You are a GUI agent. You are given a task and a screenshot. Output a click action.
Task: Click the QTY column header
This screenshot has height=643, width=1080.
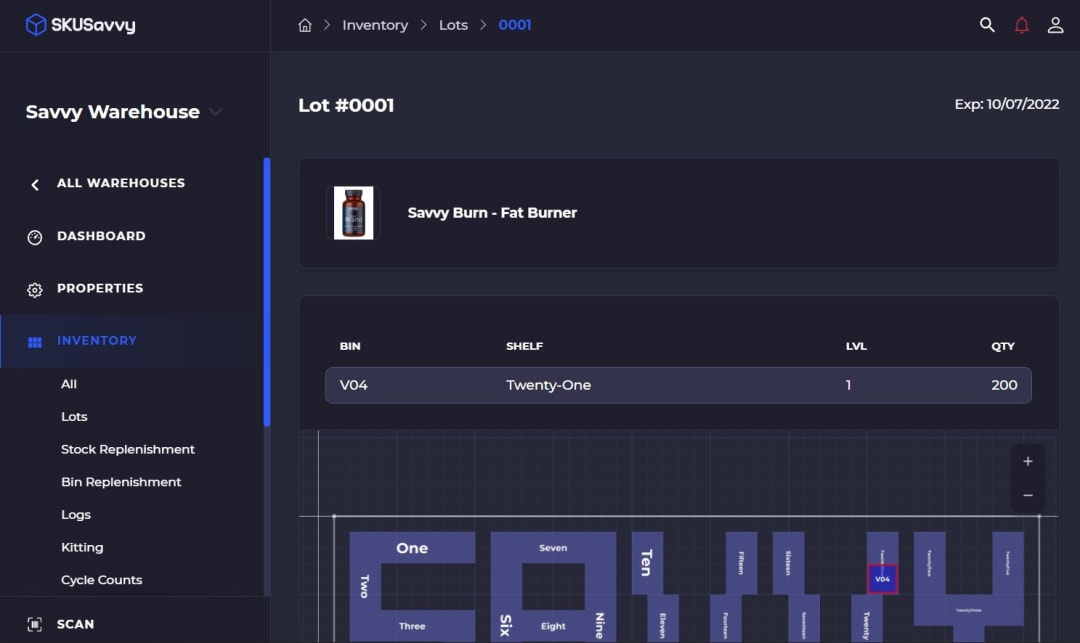[1003, 346]
